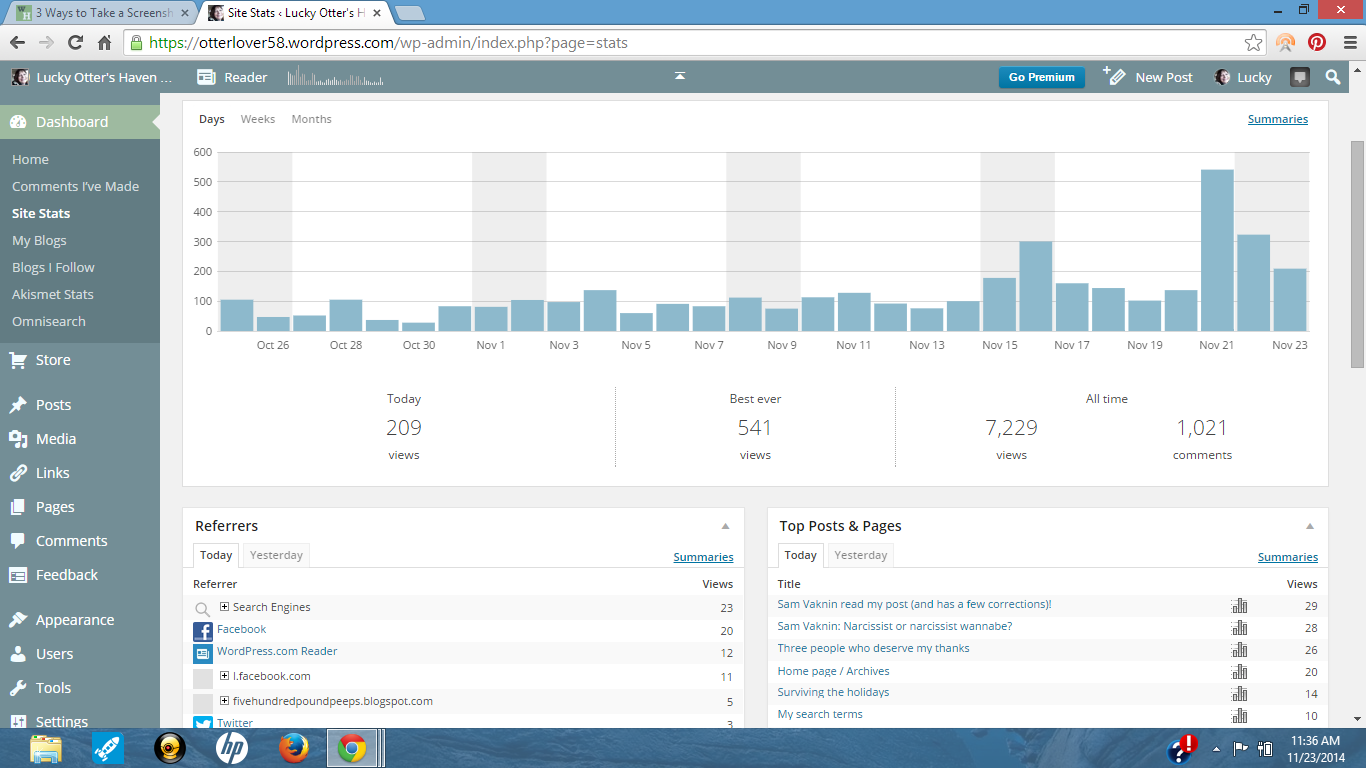This screenshot has height=768, width=1366.
Task: Expand the l.facebook.com referrer row
Action: pyautogui.click(x=224, y=676)
